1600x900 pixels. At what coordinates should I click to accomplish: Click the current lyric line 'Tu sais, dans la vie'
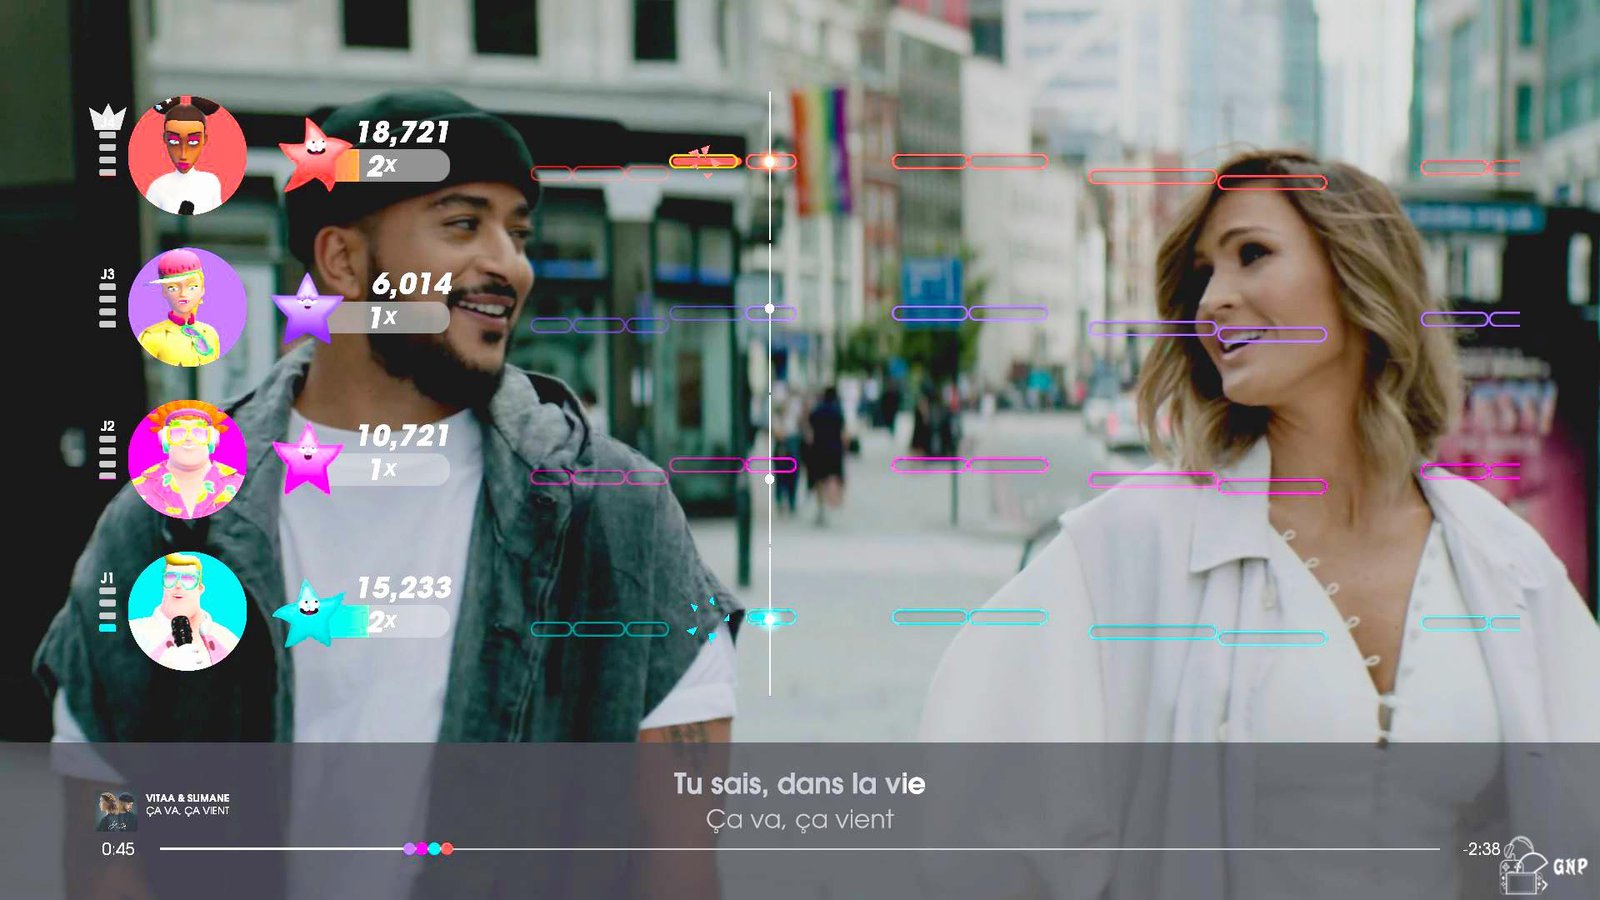coord(799,783)
